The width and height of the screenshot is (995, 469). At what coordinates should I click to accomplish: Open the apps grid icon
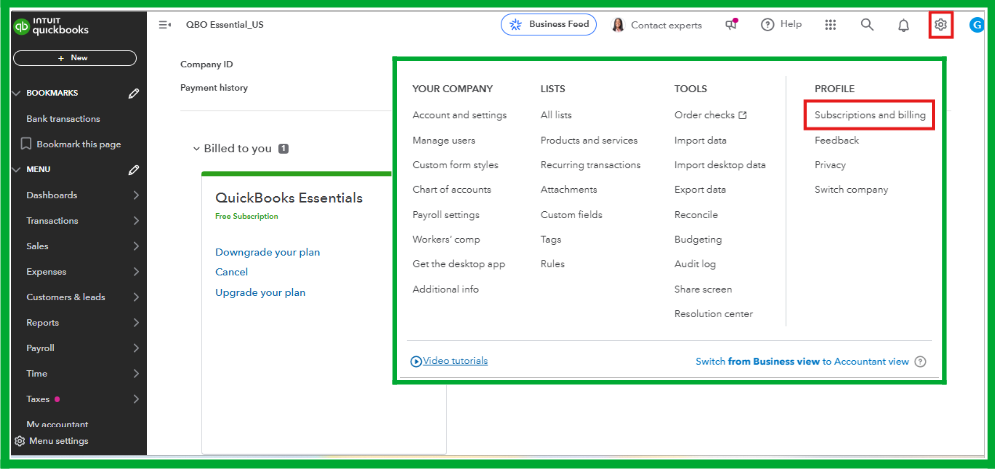[830, 25]
